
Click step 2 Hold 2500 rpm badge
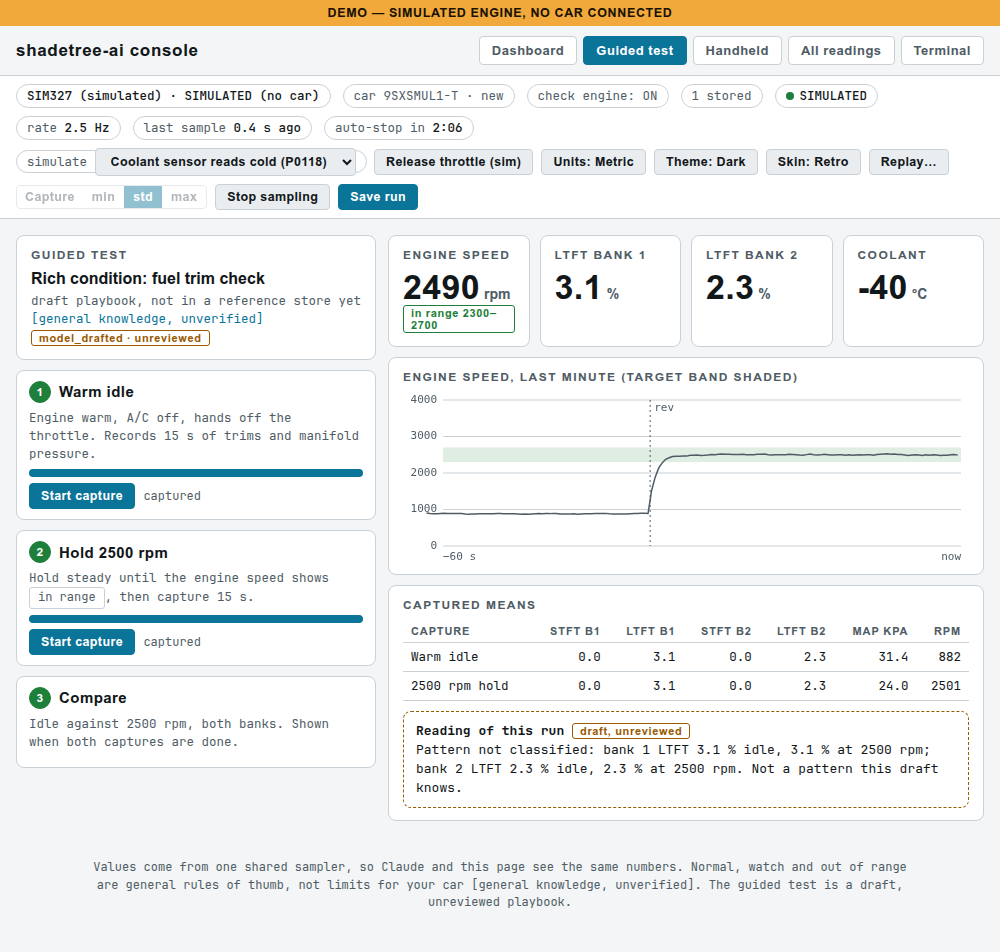click(x=40, y=552)
